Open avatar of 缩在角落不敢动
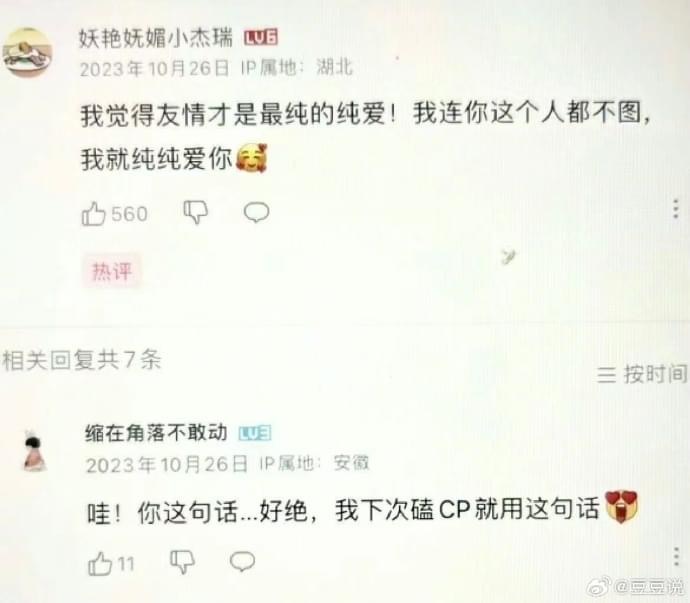This screenshot has width=690, height=603. tap(35, 451)
